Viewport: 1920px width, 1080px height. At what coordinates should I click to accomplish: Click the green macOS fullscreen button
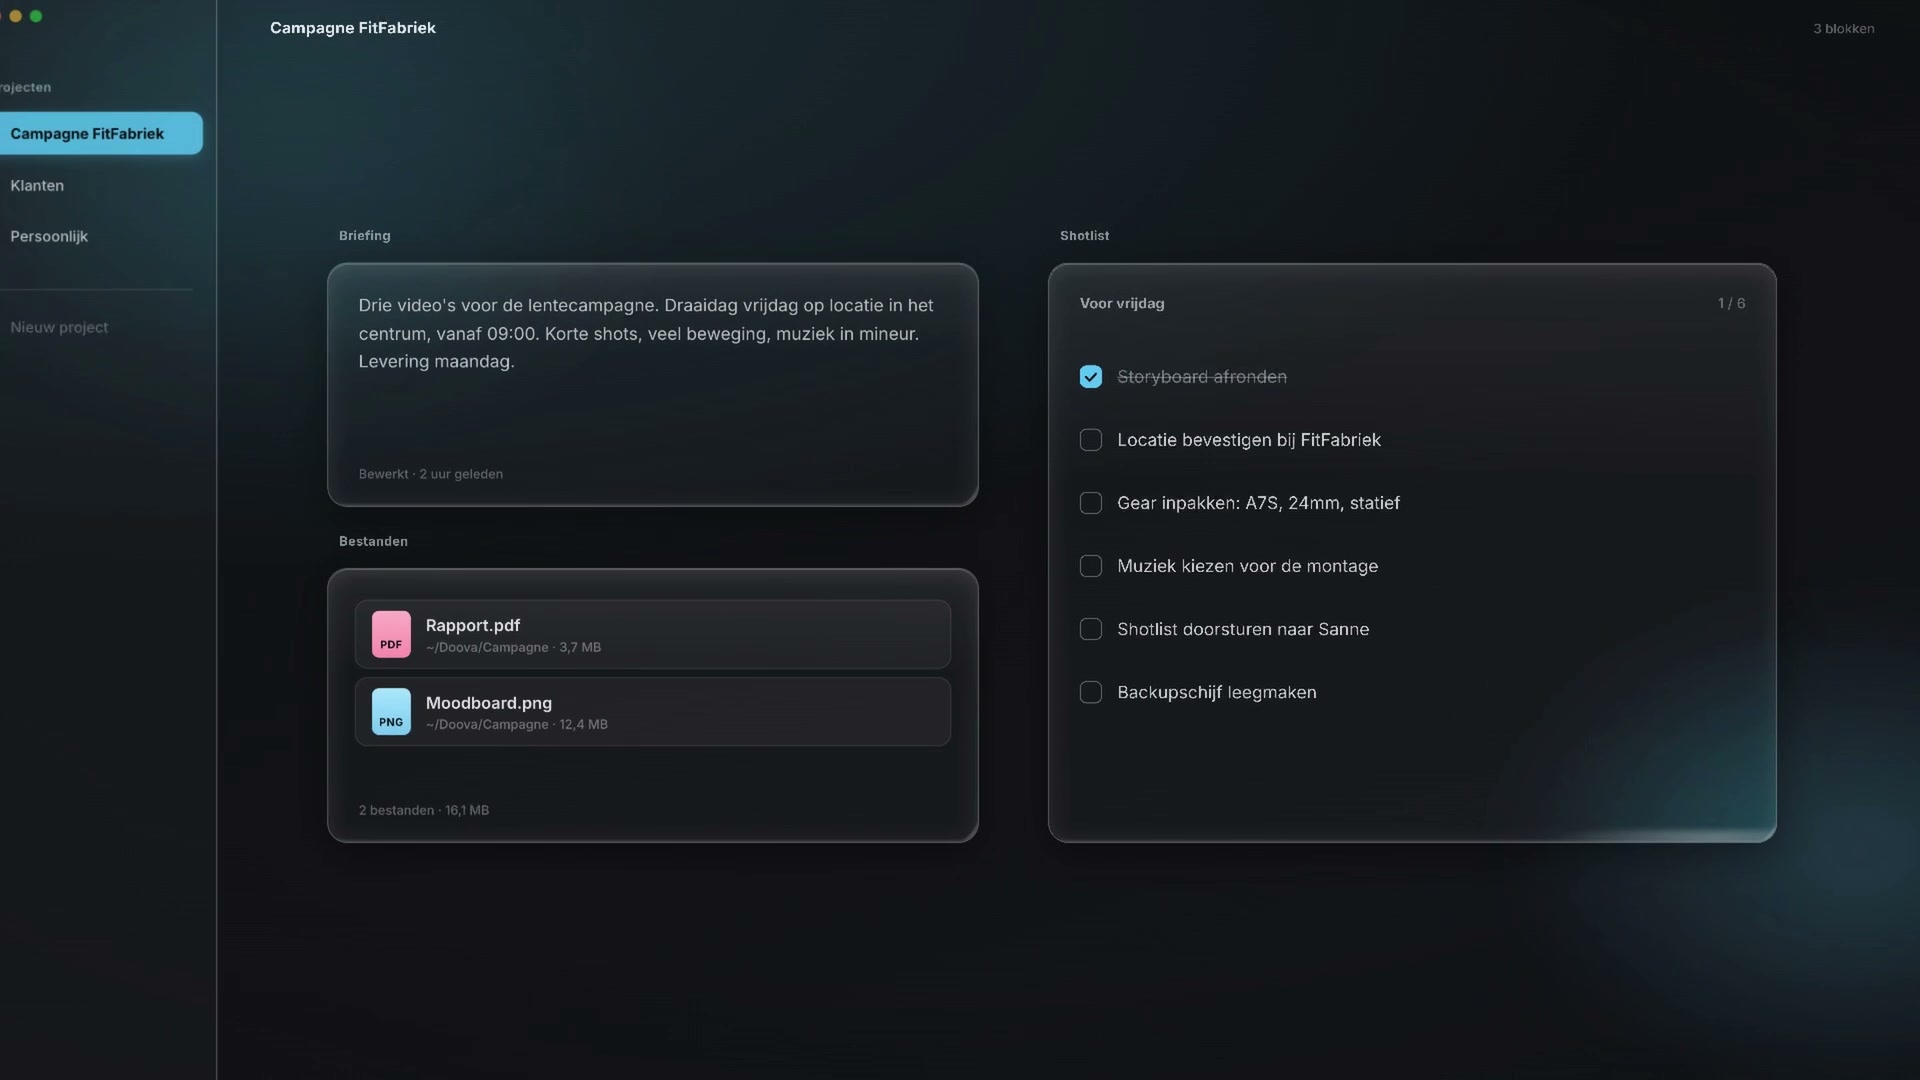click(36, 16)
